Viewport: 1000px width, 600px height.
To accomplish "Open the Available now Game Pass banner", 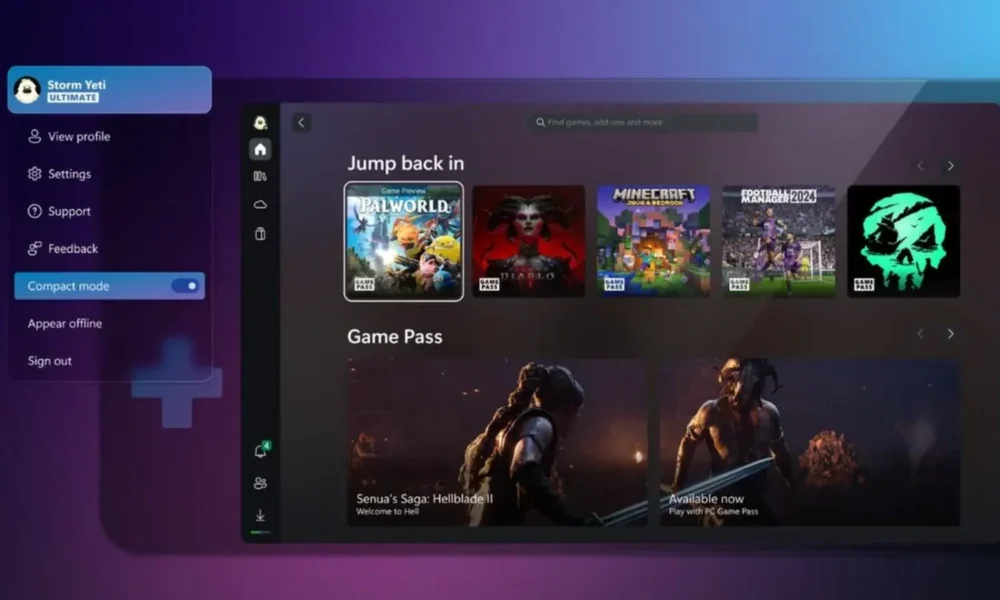I will tap(810, 442).
